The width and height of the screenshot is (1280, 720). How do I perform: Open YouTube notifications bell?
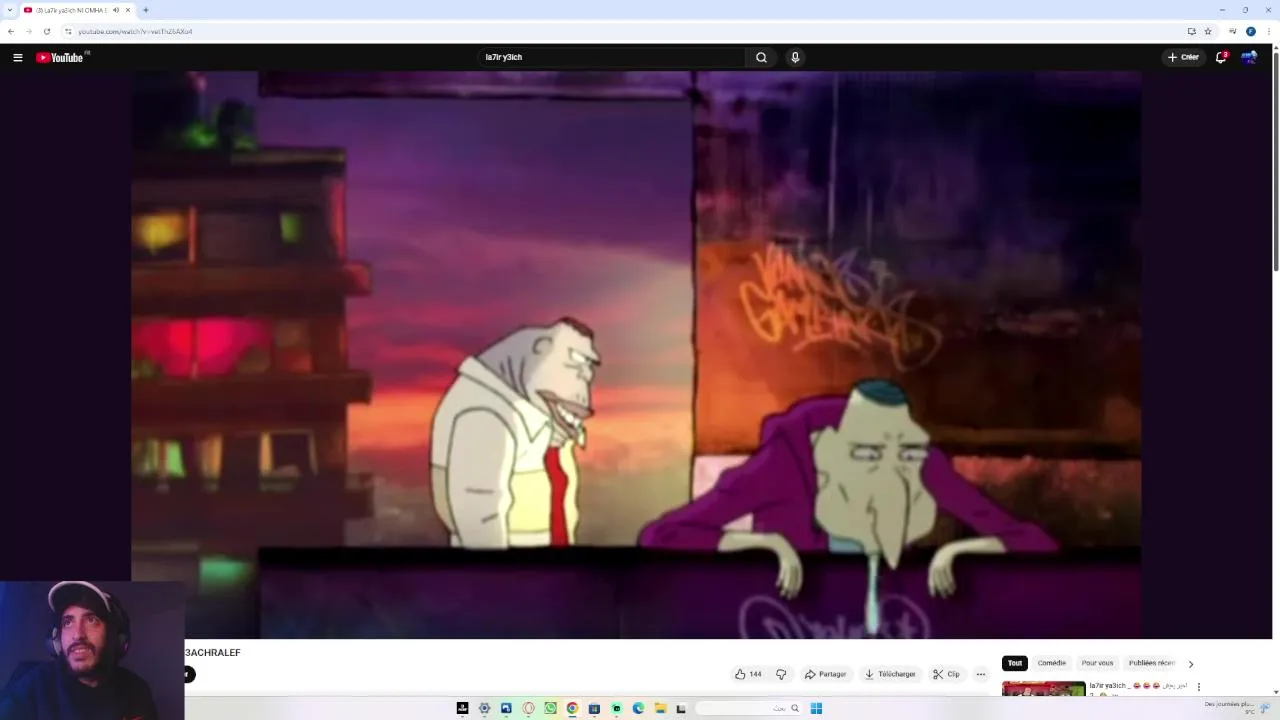pos(1220,57)
